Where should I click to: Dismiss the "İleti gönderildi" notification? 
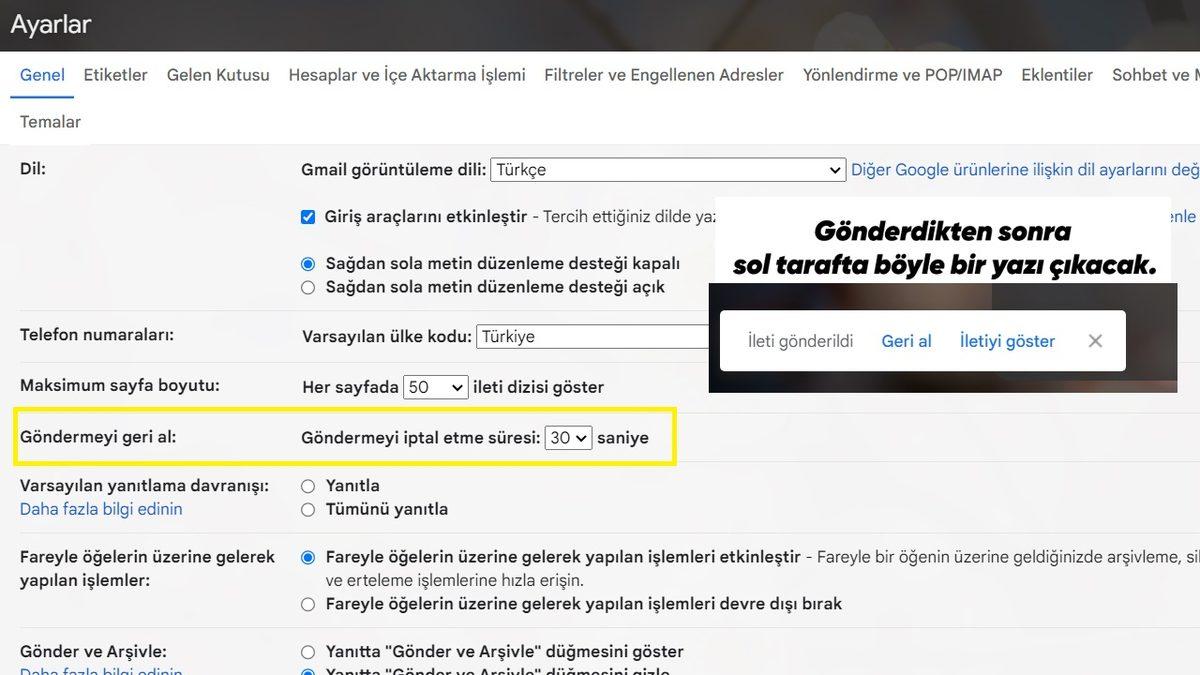pyautogui.click(x=1095, y=341)
